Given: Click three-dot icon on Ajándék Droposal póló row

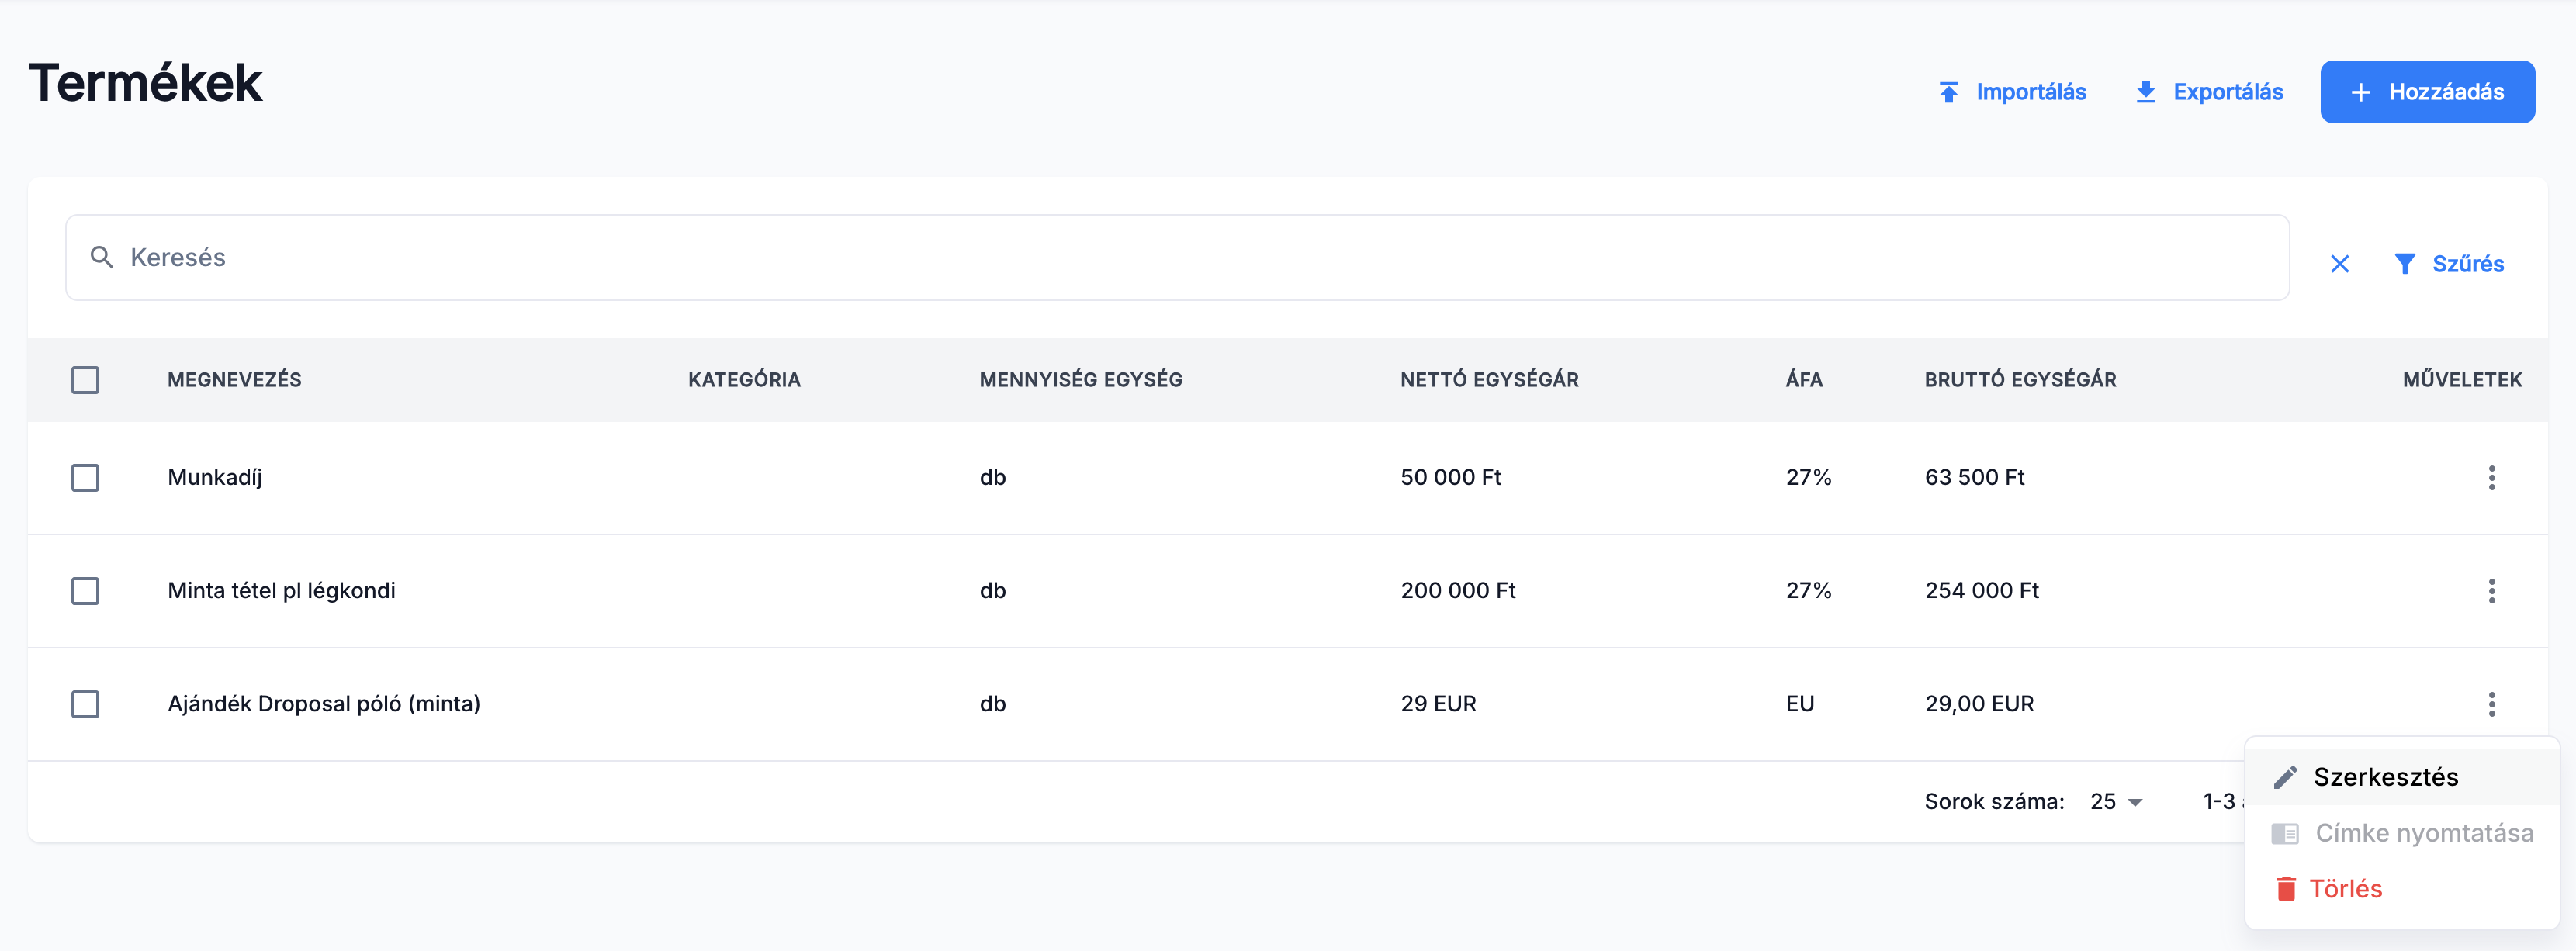Looking at the screenshot, I should click(x=2491, y=704).
